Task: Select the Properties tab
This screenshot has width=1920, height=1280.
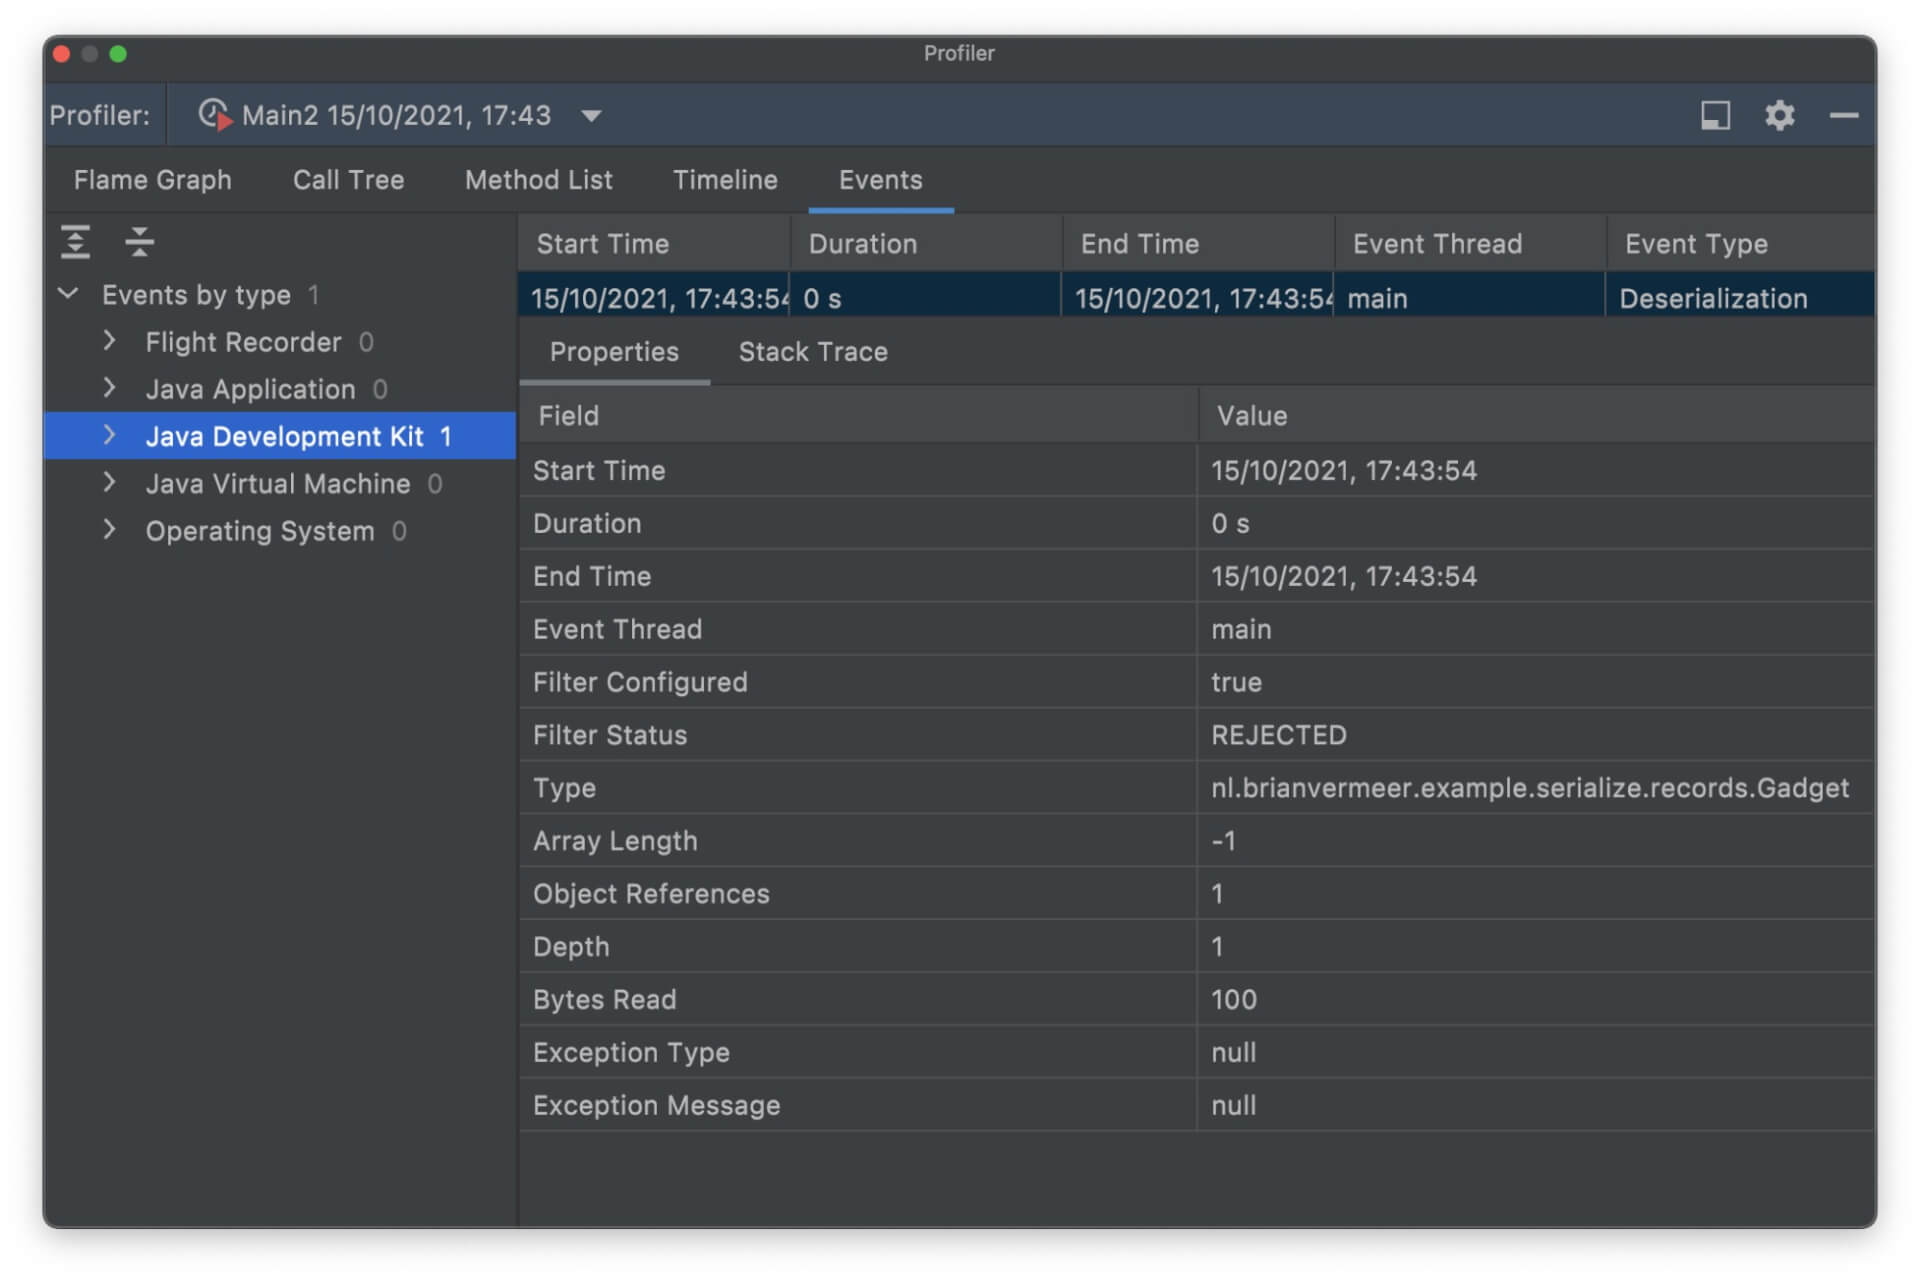Action: (614, 352)
